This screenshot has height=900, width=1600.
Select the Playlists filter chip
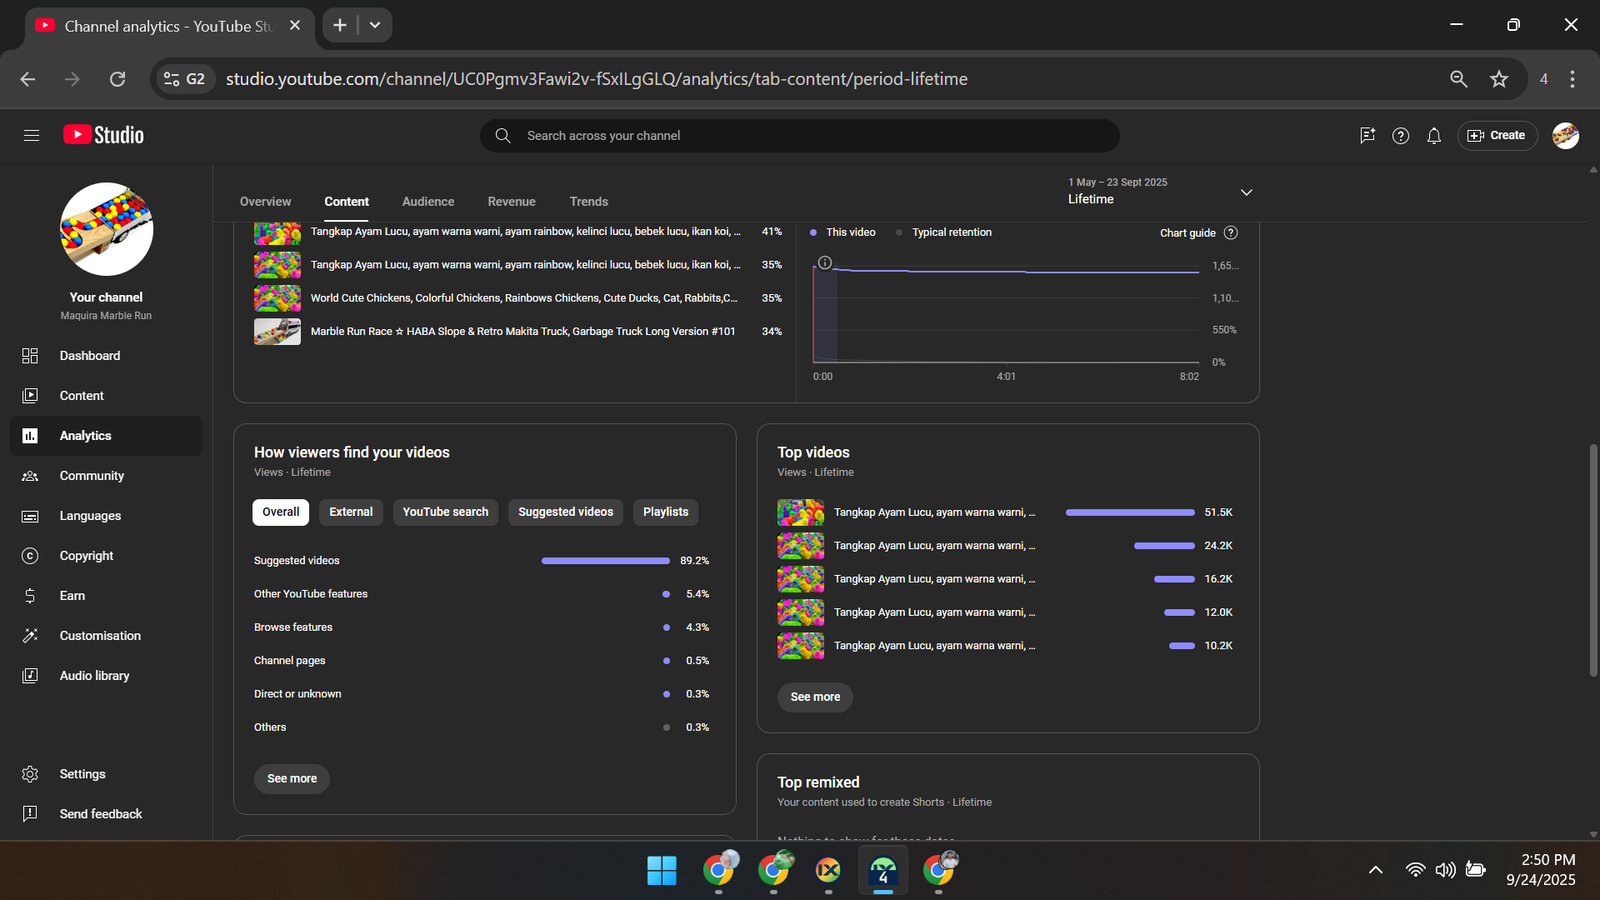pyautogui.click(x=665, y=512)
